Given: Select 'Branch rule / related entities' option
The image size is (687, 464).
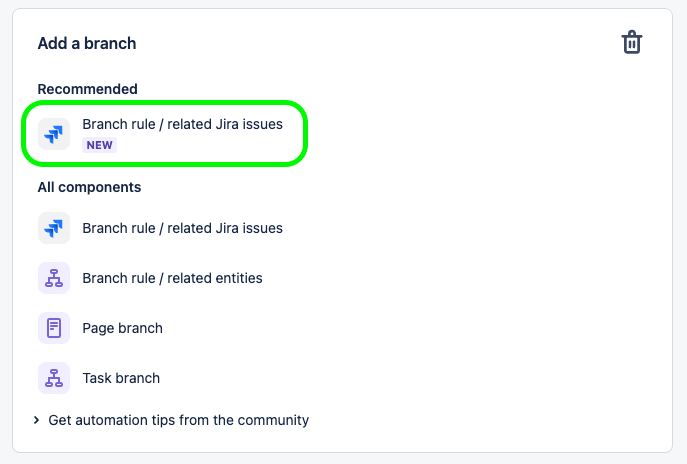Looking at the screenshot, I should coord(172,278).
